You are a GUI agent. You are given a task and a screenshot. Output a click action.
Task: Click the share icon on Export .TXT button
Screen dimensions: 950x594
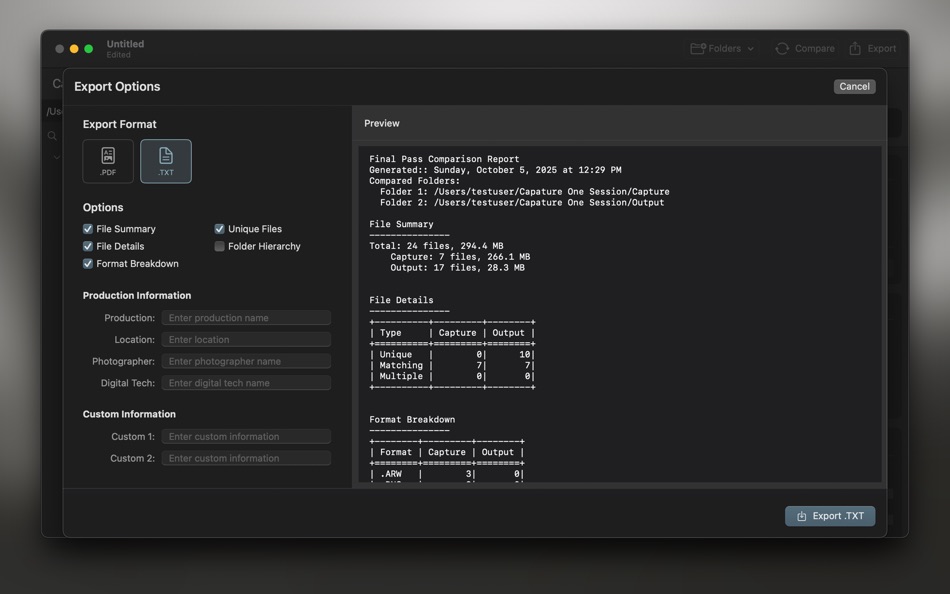click(803, 516)
